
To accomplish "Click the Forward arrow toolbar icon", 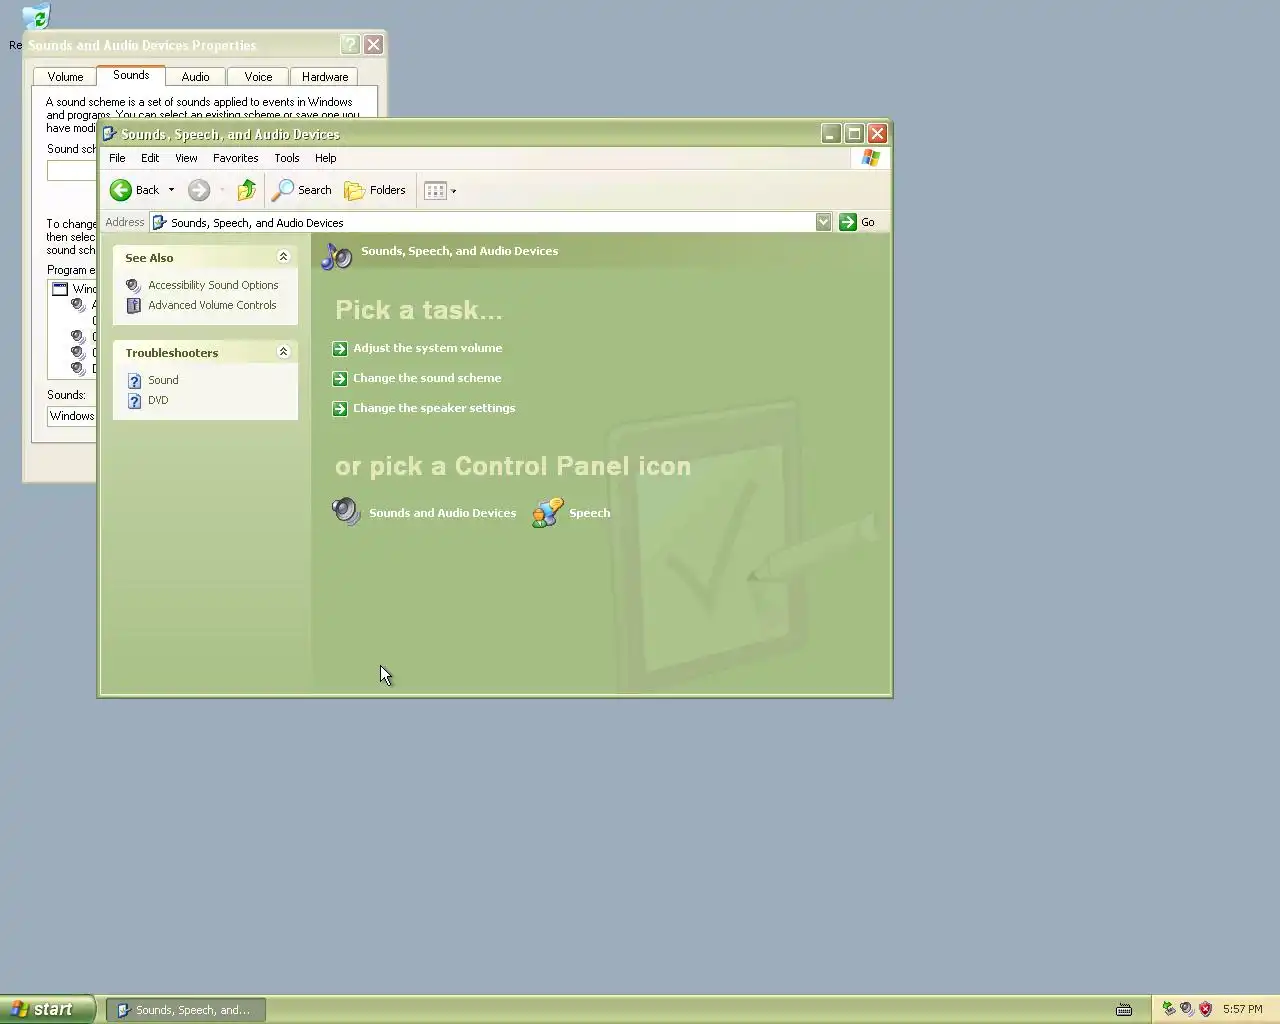I will click(199, 190).
